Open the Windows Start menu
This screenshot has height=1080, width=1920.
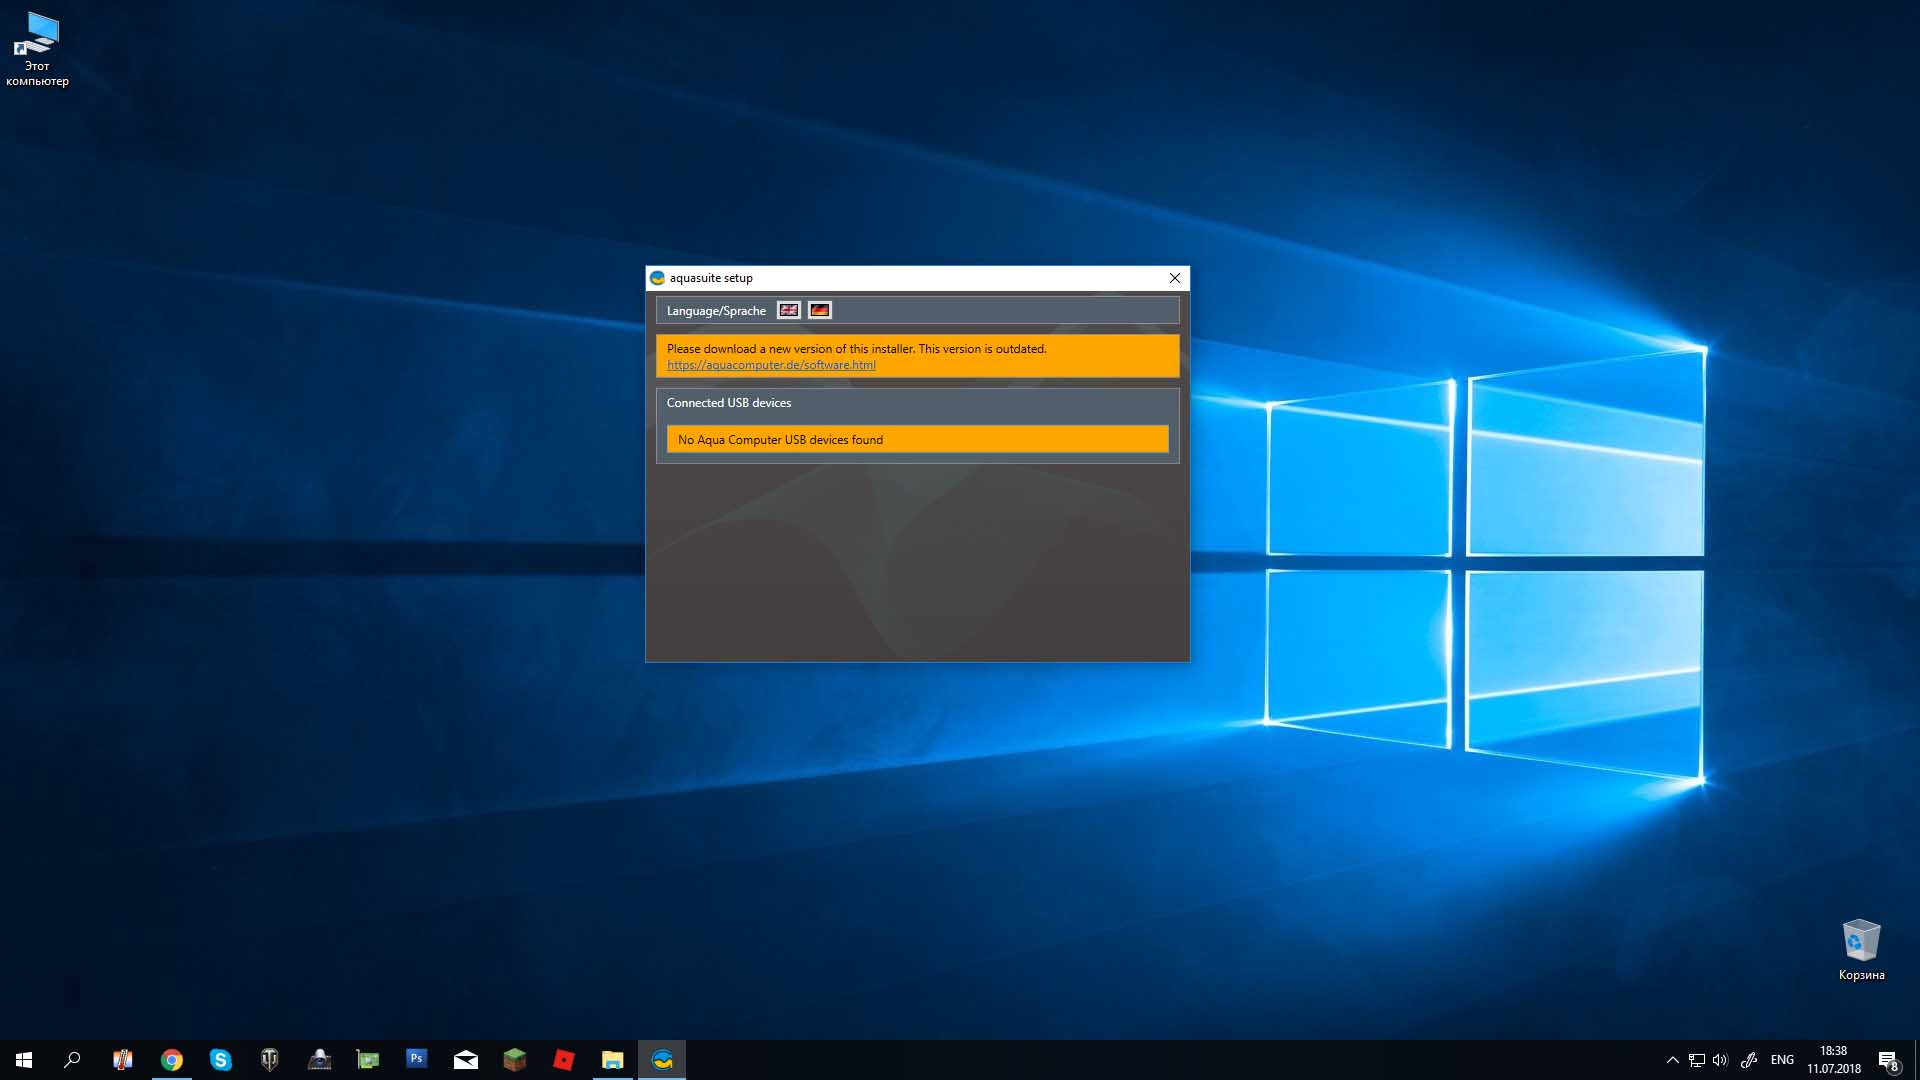pos(24,1060)
